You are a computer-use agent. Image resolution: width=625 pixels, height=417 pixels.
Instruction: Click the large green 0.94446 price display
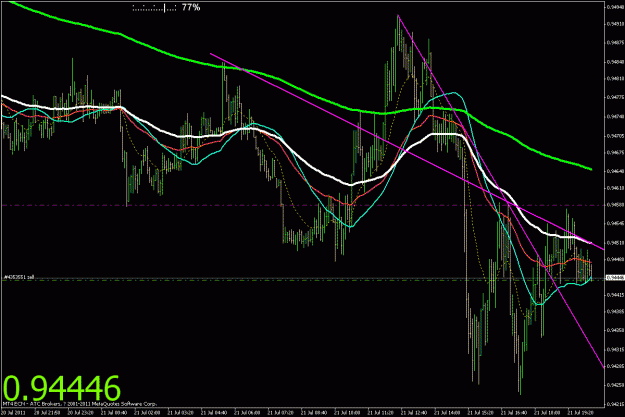pyautogui.click(x=62, y=387)
